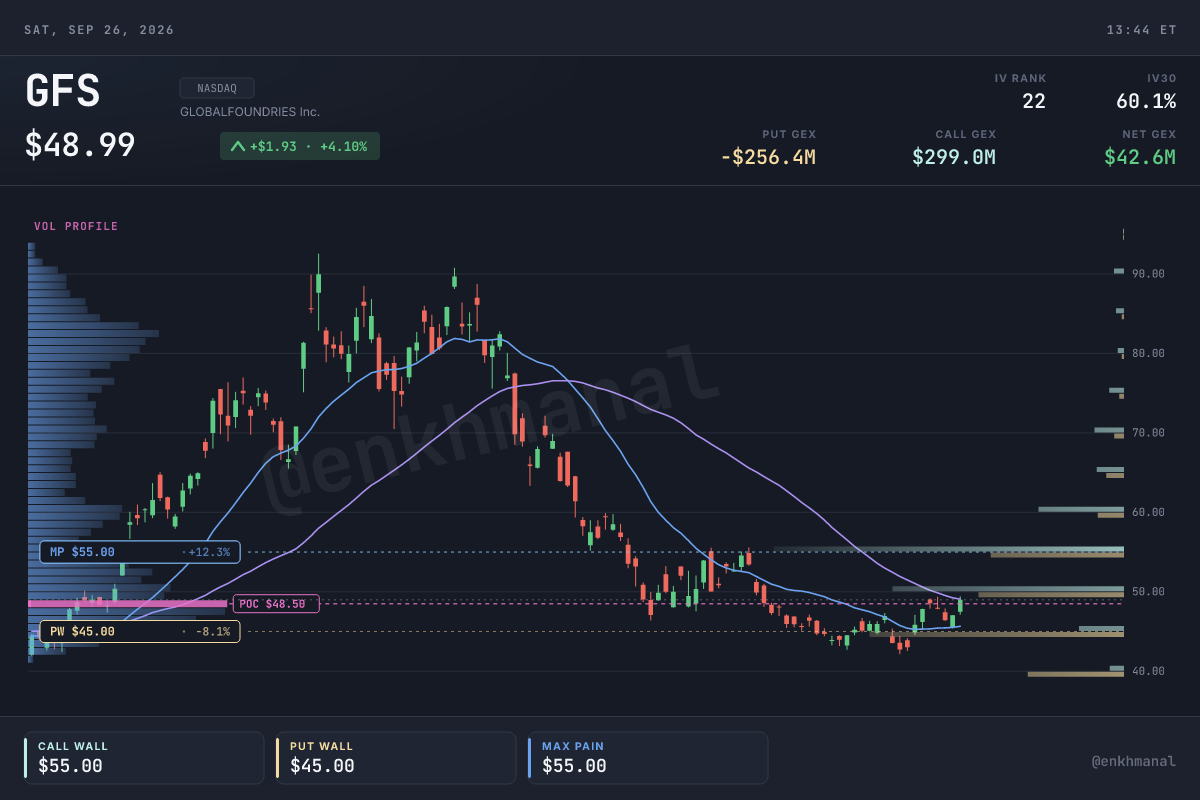Click the NET GEX value $42.6M

1140,157
